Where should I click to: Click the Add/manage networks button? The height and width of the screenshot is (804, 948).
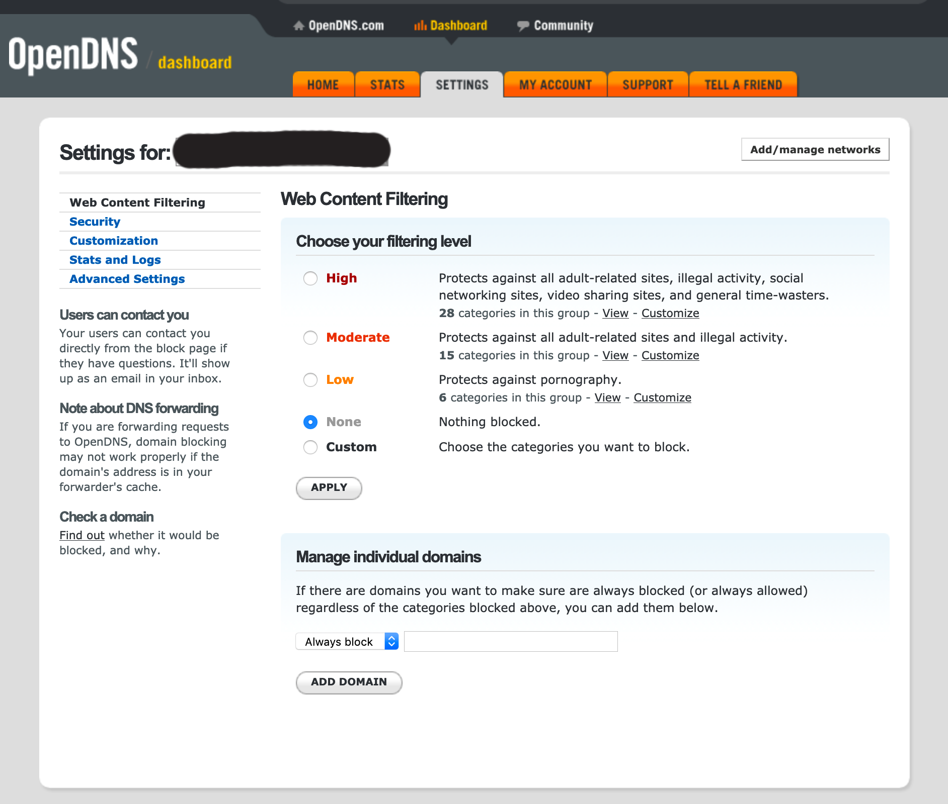pos(815,149)
